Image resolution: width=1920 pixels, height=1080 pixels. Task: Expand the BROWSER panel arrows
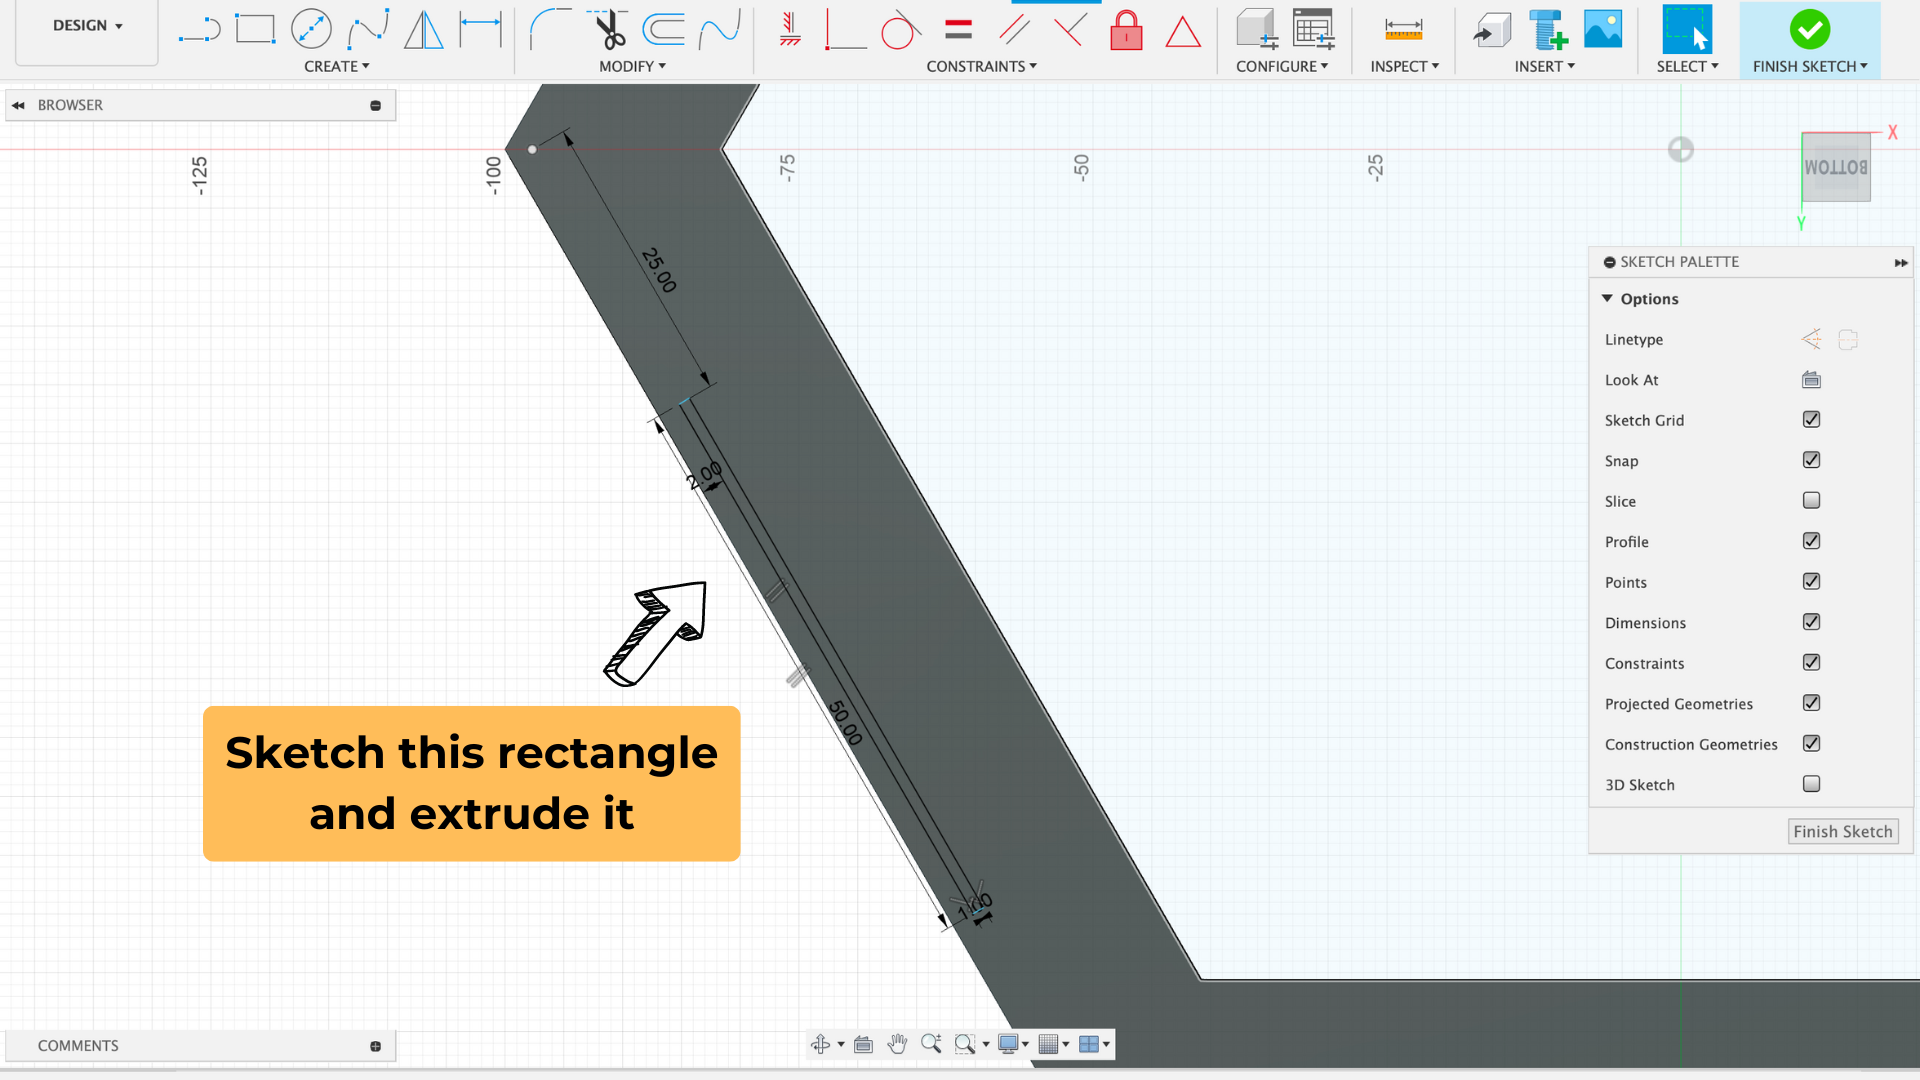coord(18,105)
